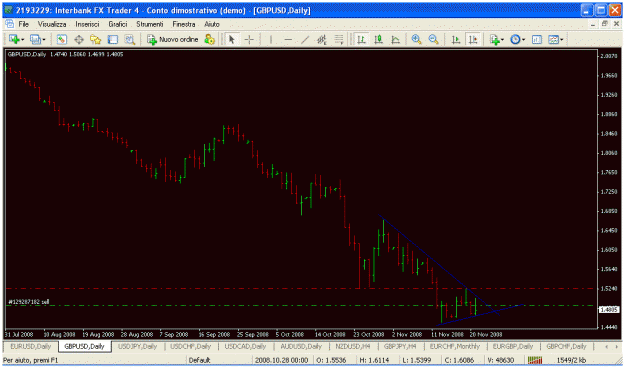The image size is (625, 368).
Task: Open the Grafici menu
Action: point(118,24)
